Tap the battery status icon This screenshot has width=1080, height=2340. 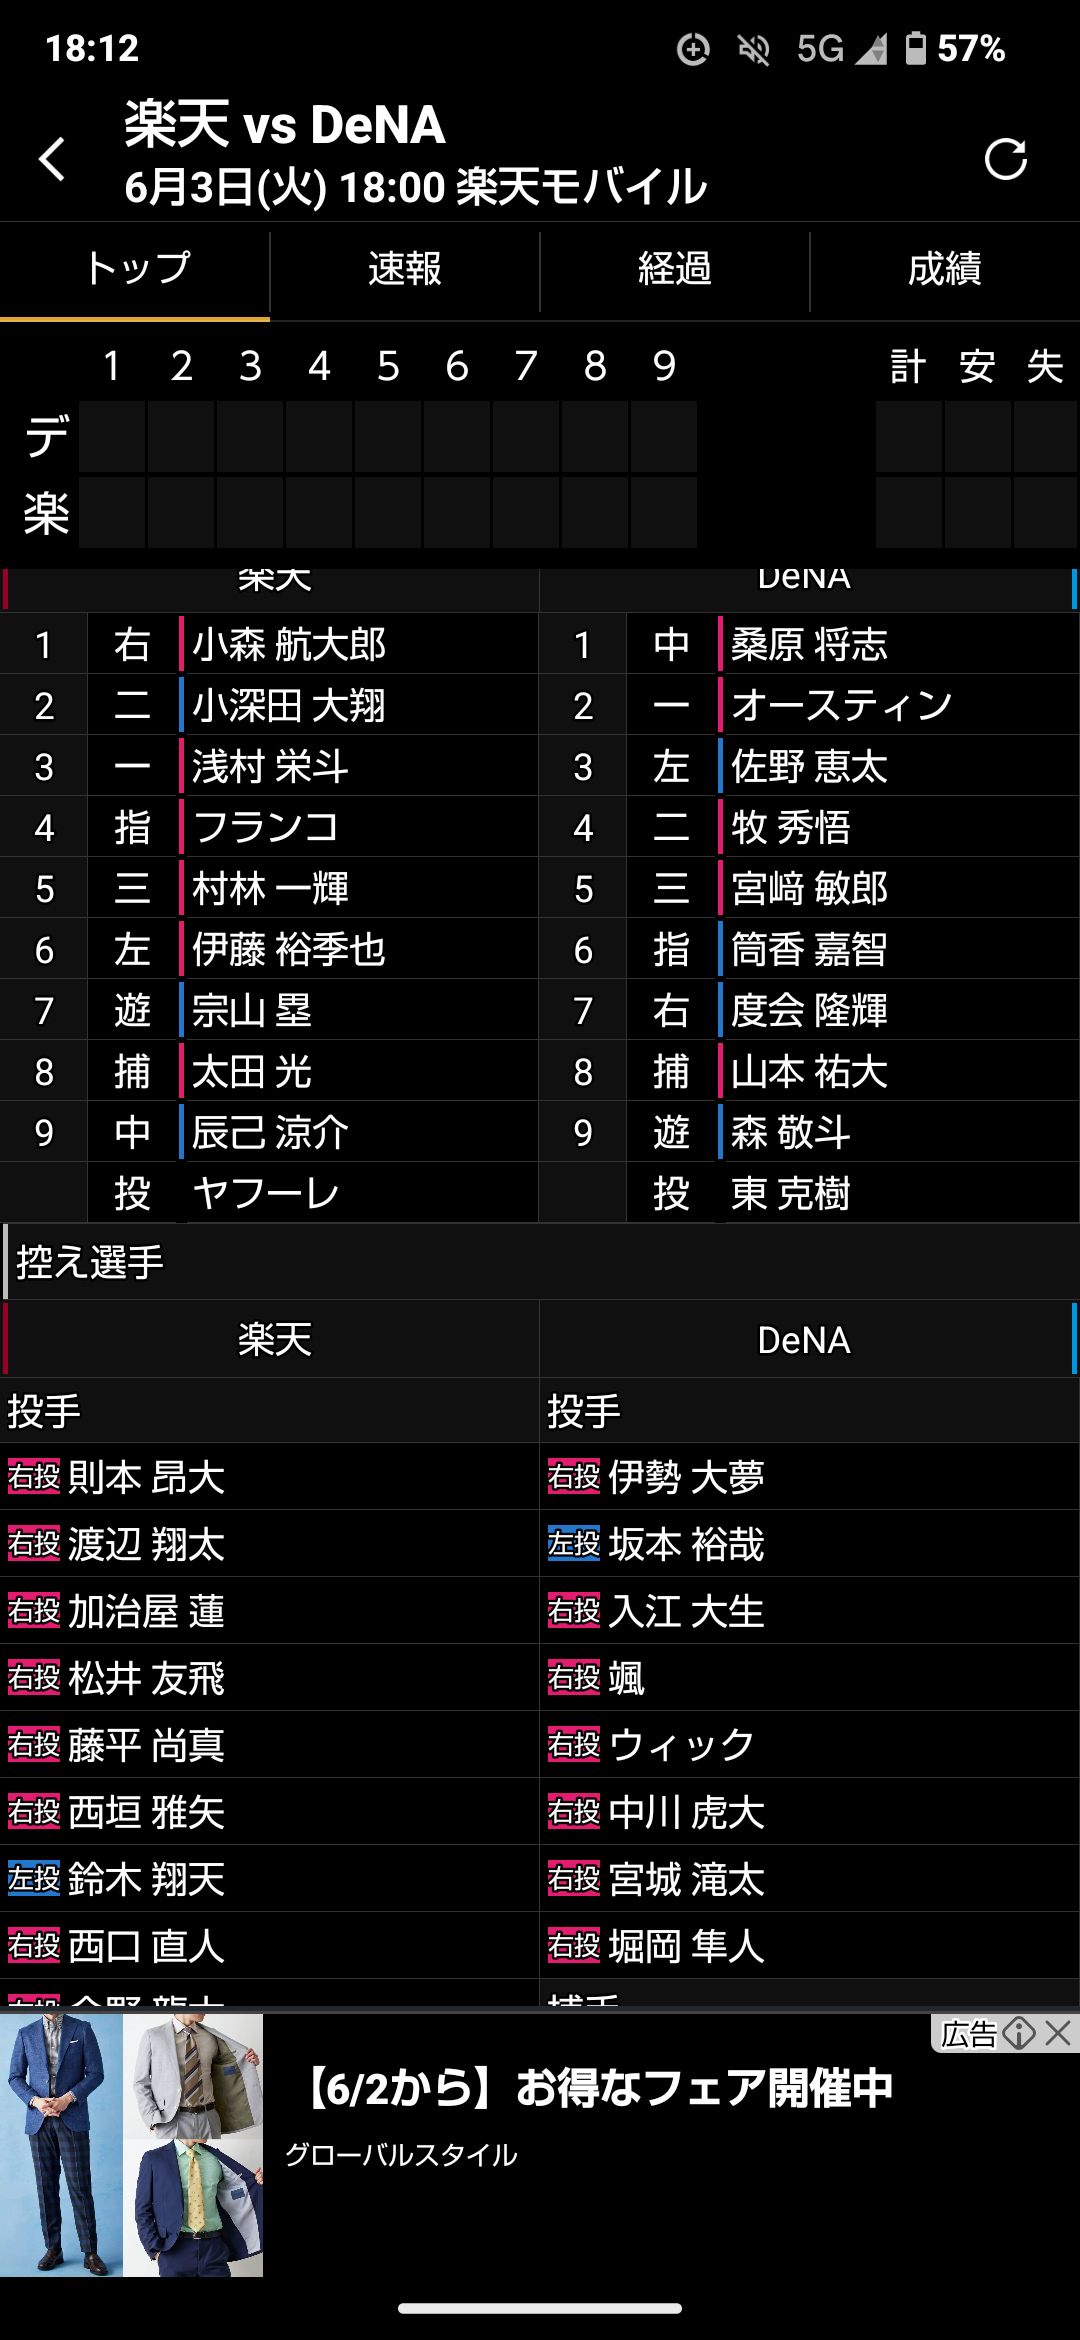click(915, 48)
